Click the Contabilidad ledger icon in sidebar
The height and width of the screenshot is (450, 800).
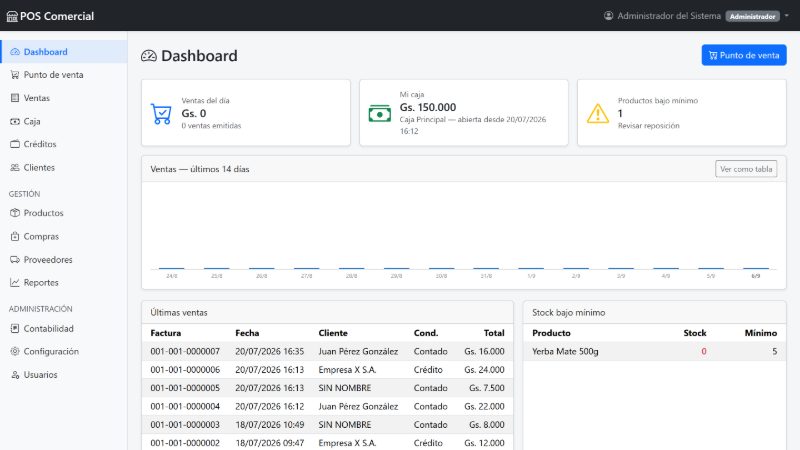coord(15,329)
